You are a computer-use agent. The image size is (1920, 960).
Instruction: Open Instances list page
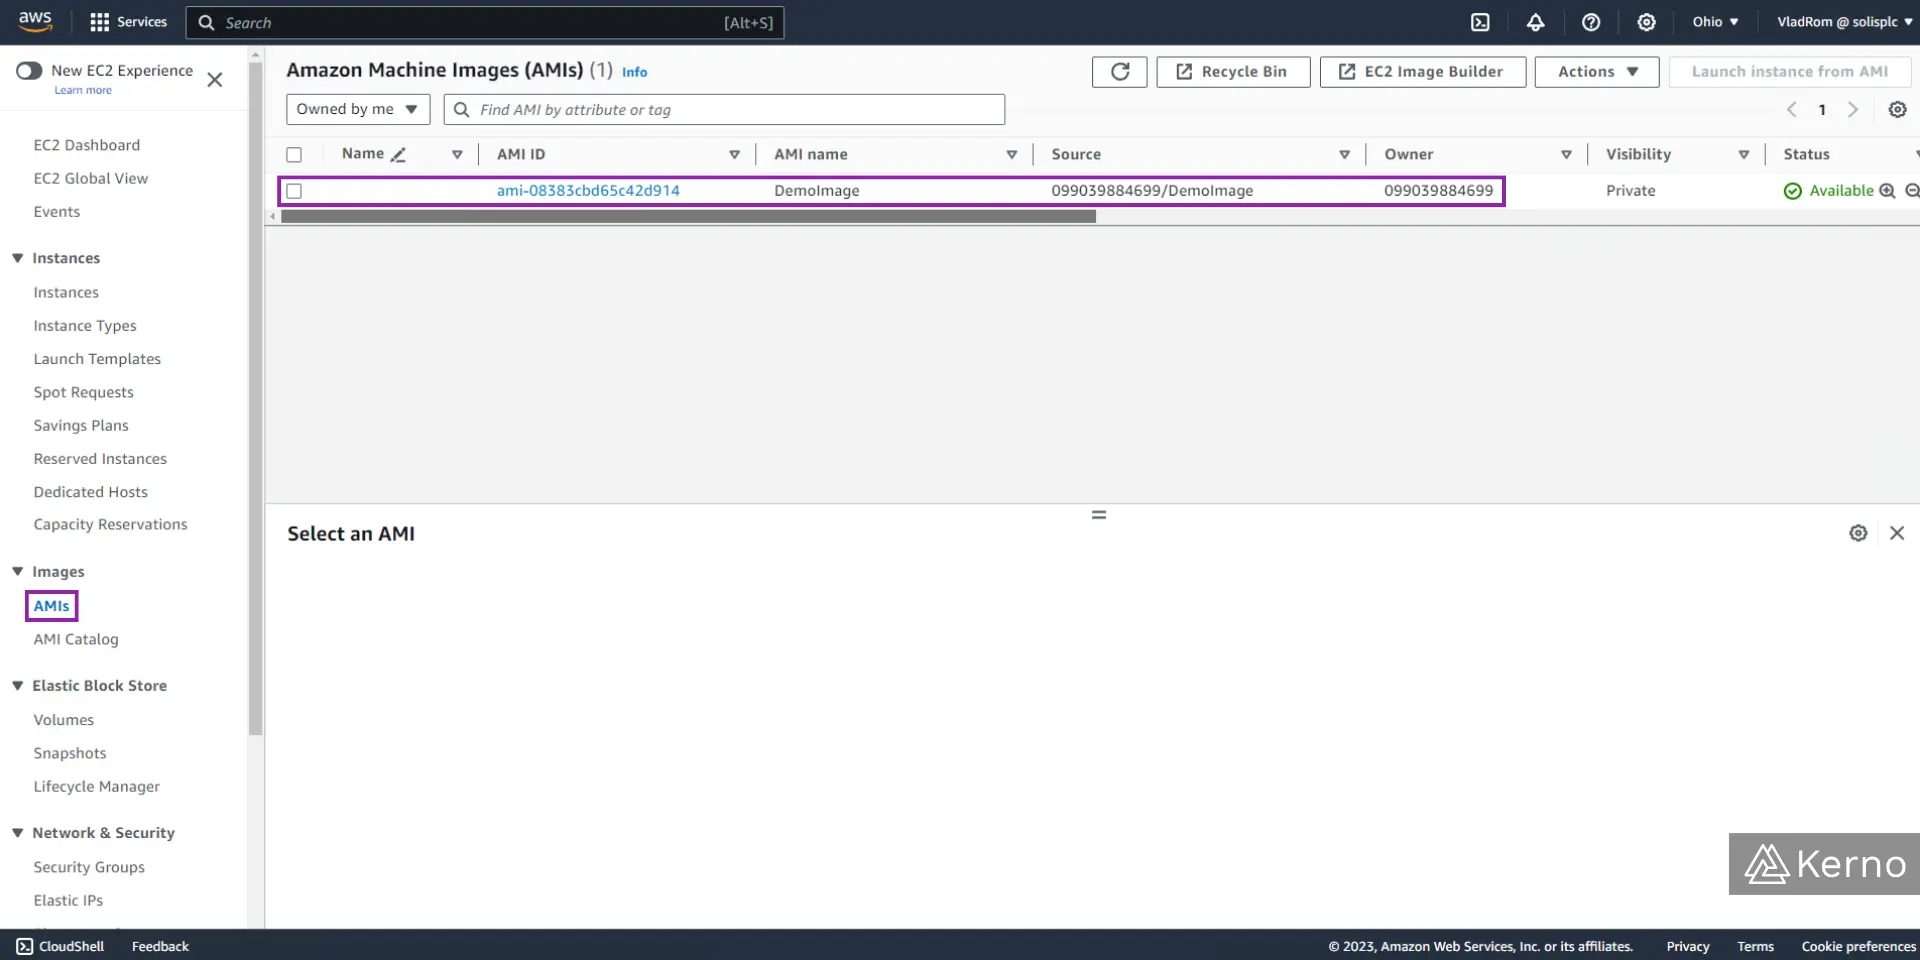66,292
